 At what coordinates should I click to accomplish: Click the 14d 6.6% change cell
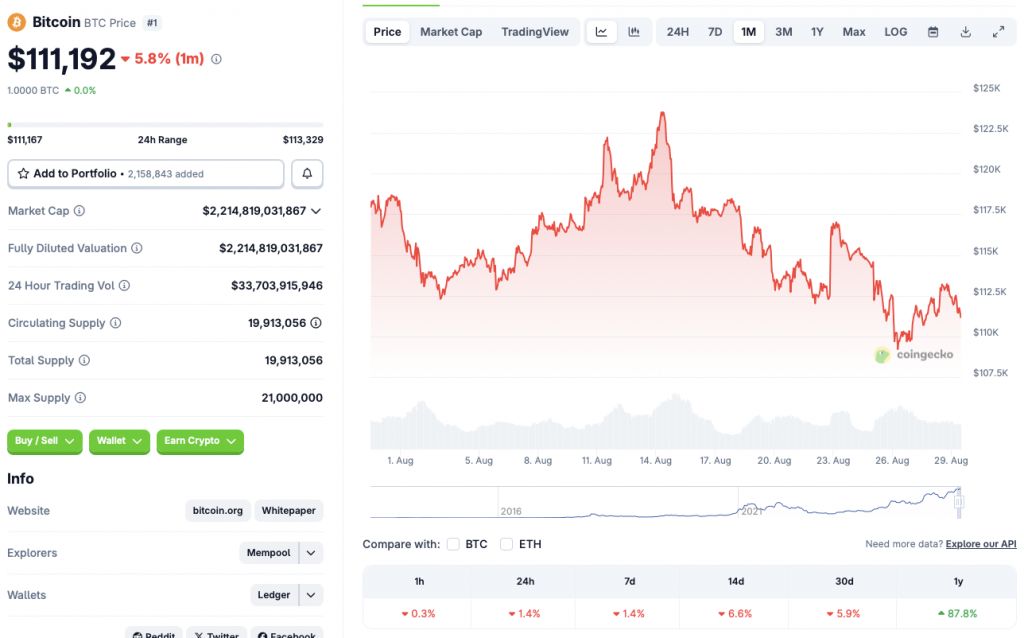(735, 614)
